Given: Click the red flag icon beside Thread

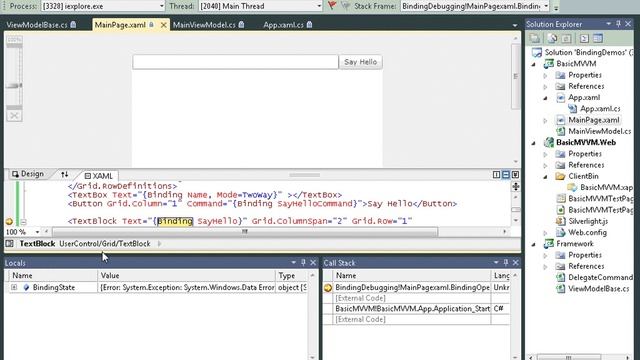Looking at the screenshot, I should [332, 6].
